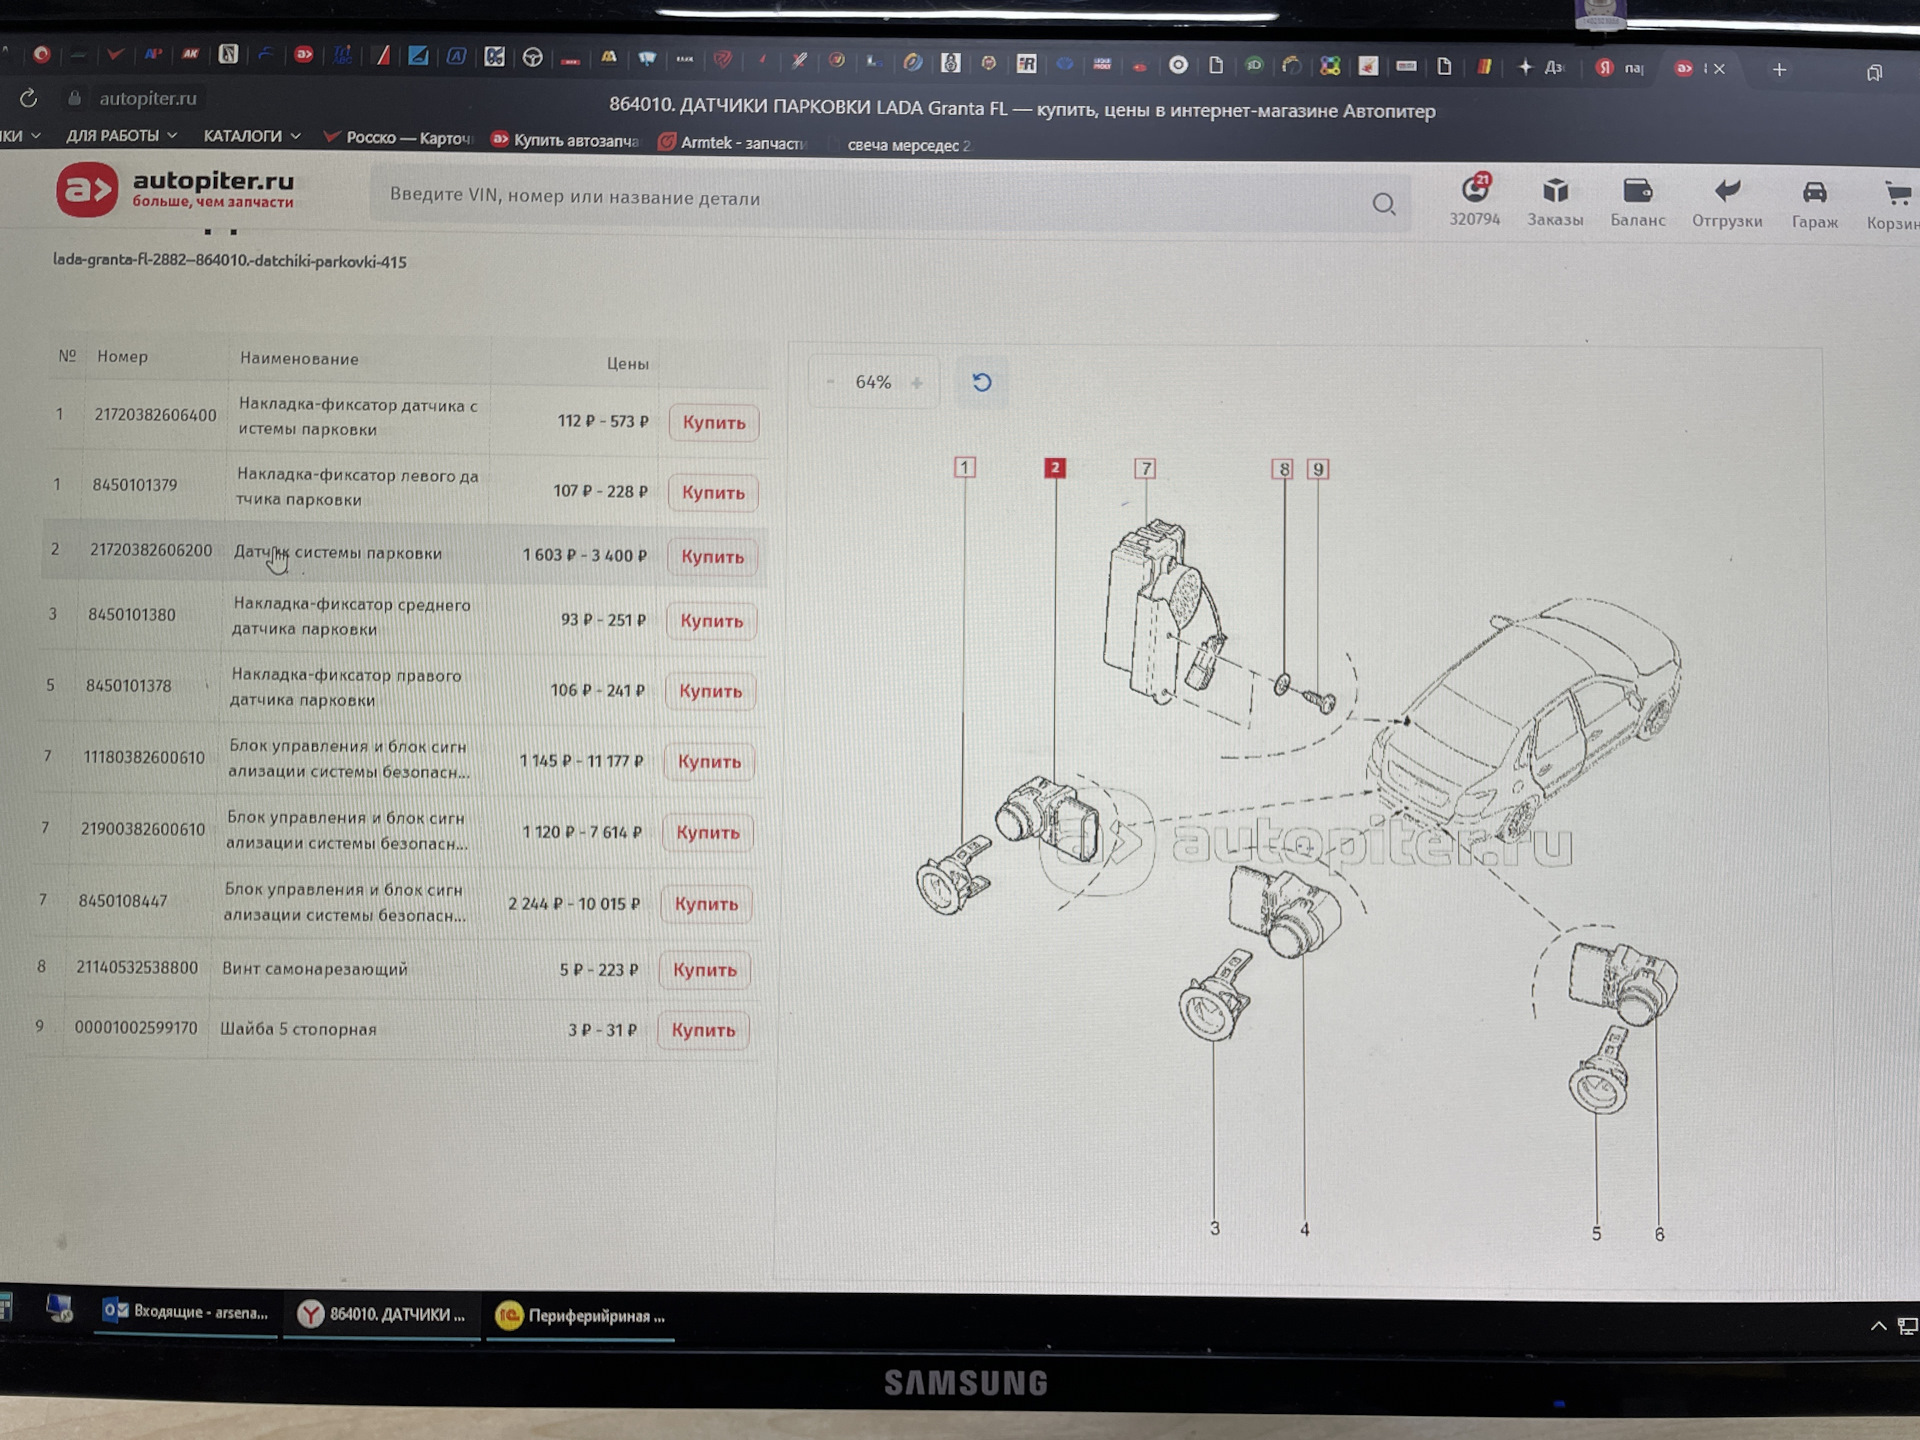The width and height of the screenshot is (1920, 1440).
Task: Expand the ДЛЯ РАБОТЫ bookmarks folder
Action: coord(120,135)
